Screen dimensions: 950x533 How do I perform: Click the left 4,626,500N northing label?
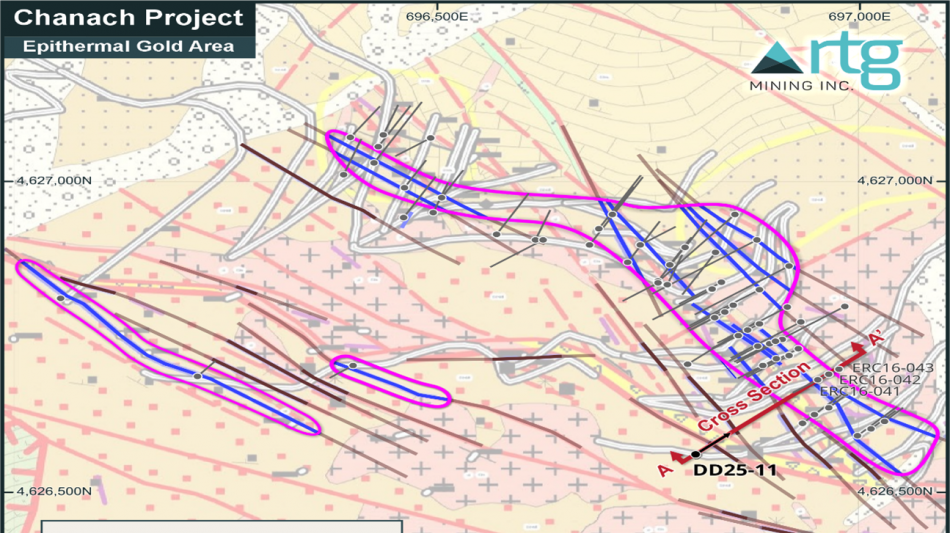click(x=49, y=491)
